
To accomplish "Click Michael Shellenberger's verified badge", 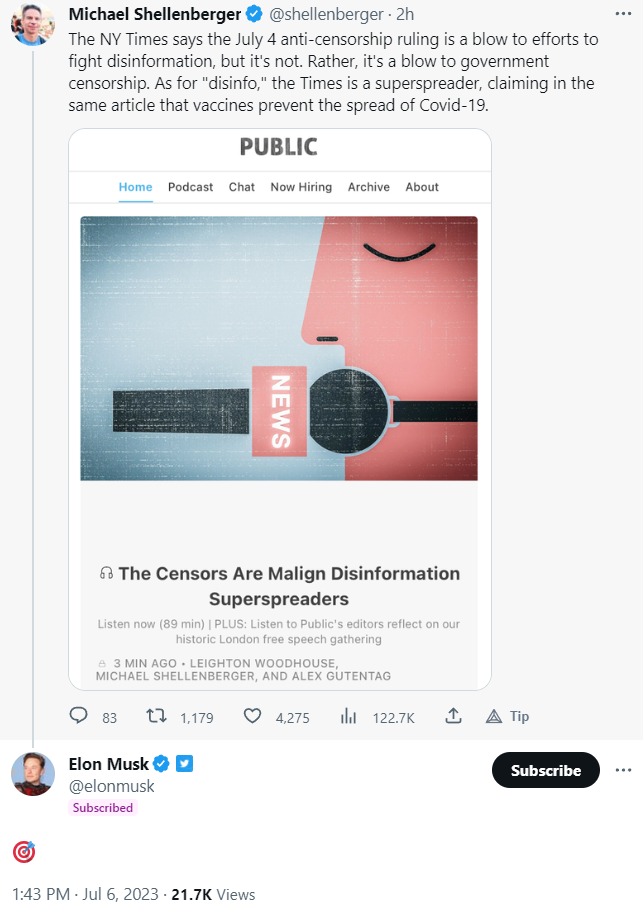I will [254, 15].
